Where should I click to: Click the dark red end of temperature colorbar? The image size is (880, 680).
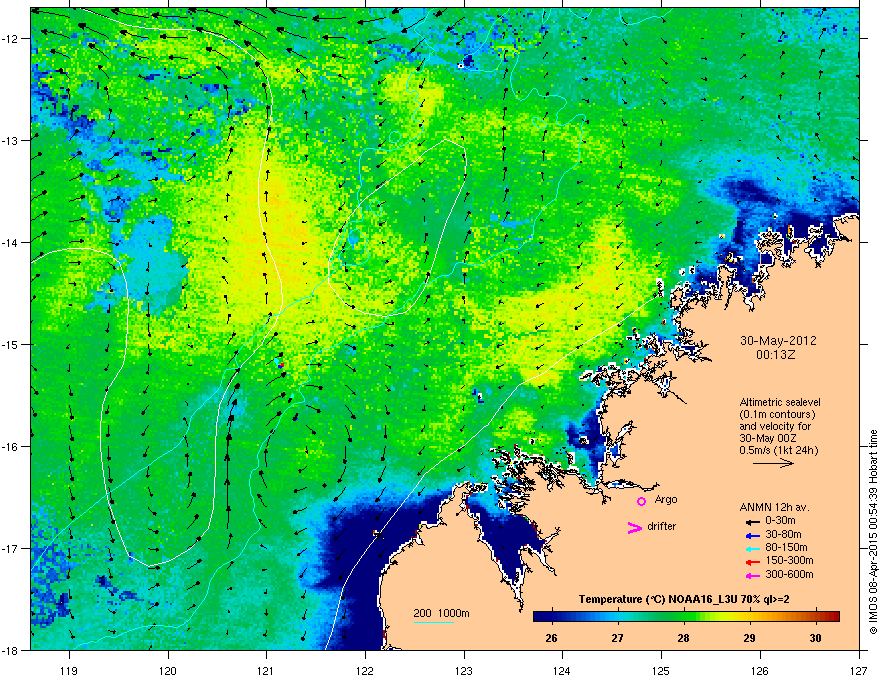tap(832, 617)
